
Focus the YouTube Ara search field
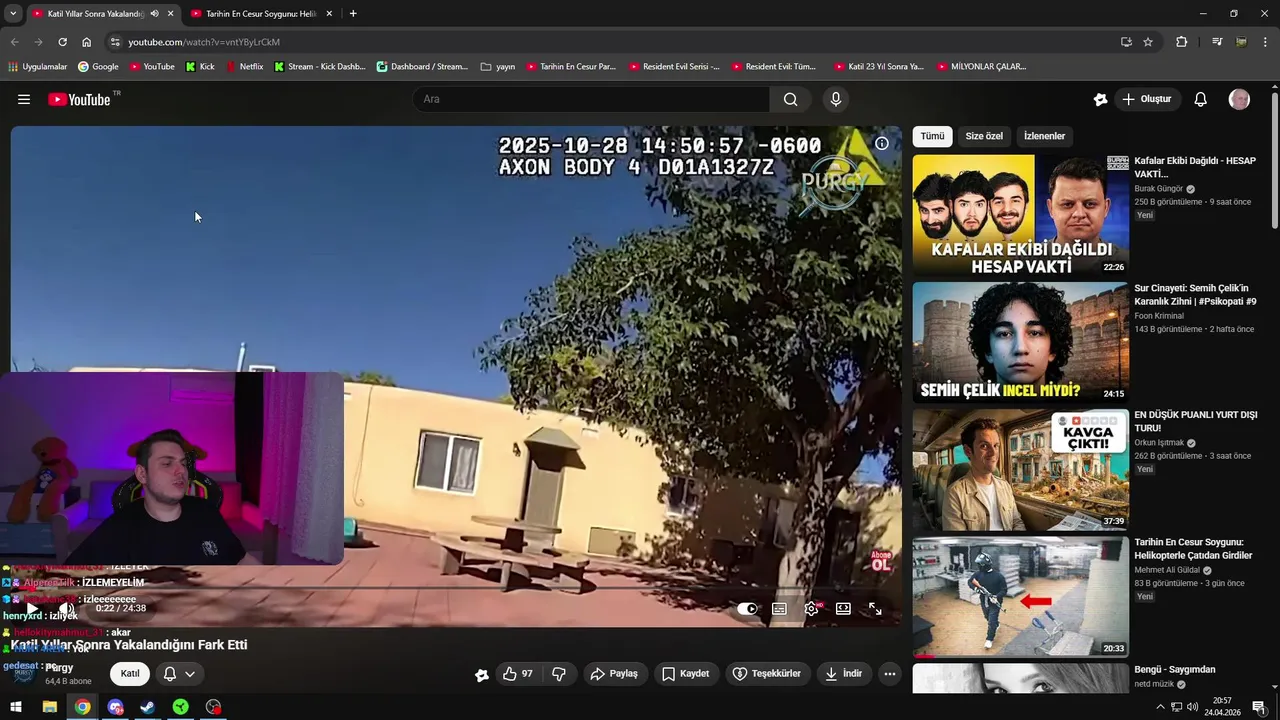[x=591, y=99]
